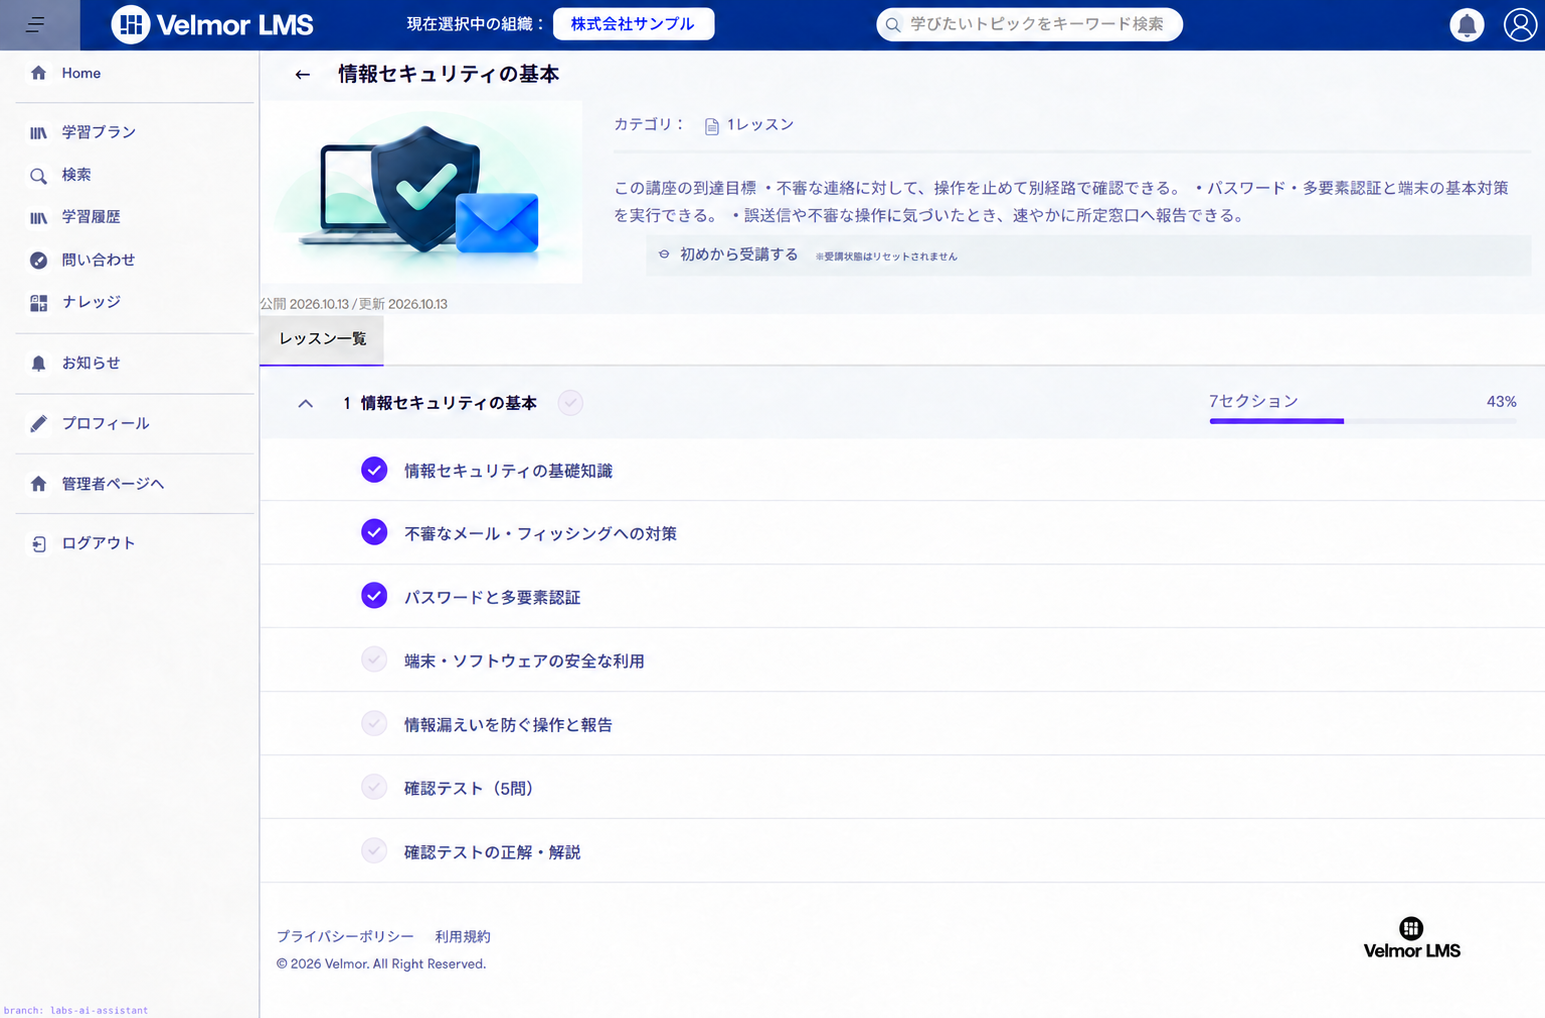Open the 利用規約 footer link

coord(463,937)
